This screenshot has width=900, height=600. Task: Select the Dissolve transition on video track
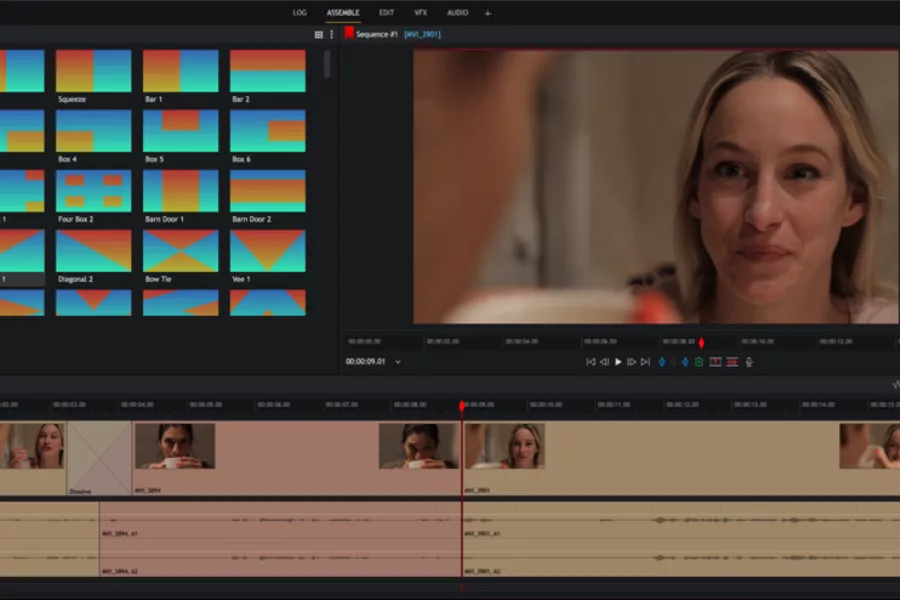(x=99, y=458)
